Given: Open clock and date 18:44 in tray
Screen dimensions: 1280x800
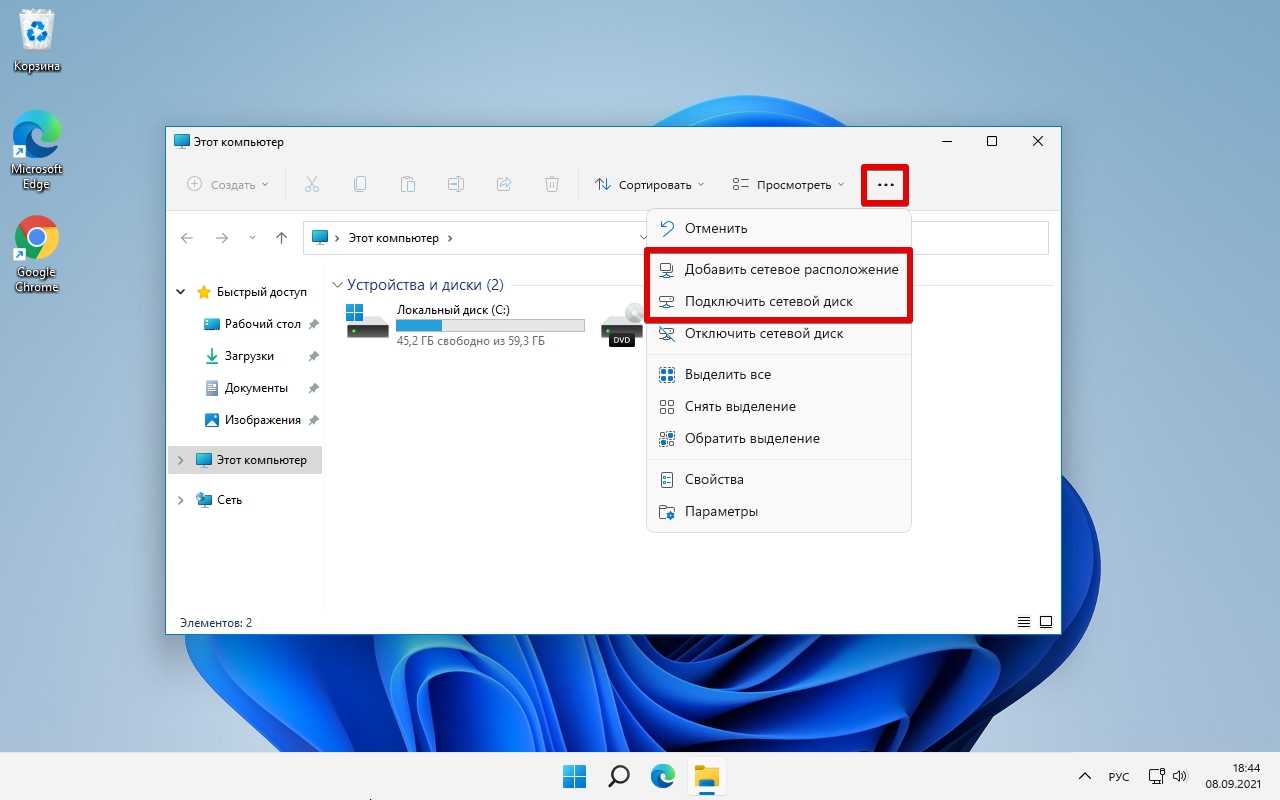Looking at the screenshot, I should click(x=1232, y=776).
